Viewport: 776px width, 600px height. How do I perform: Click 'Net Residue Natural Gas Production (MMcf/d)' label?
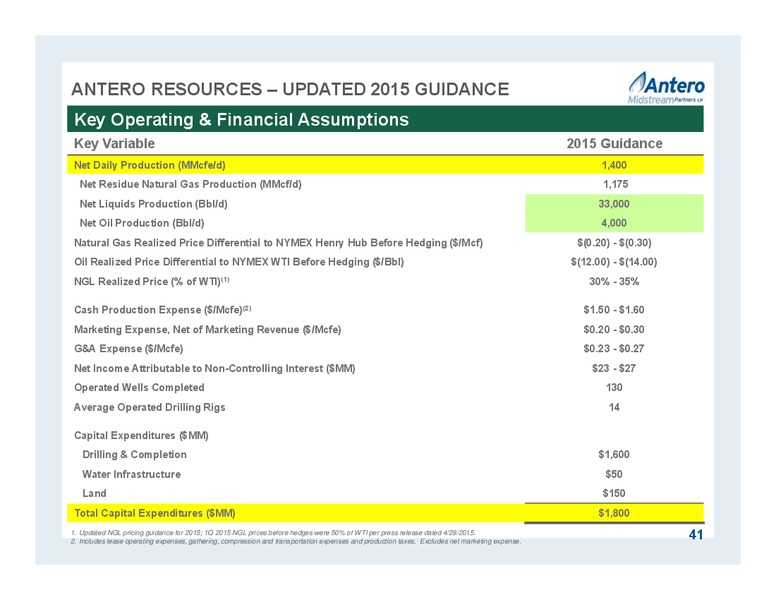click(191, 184)
